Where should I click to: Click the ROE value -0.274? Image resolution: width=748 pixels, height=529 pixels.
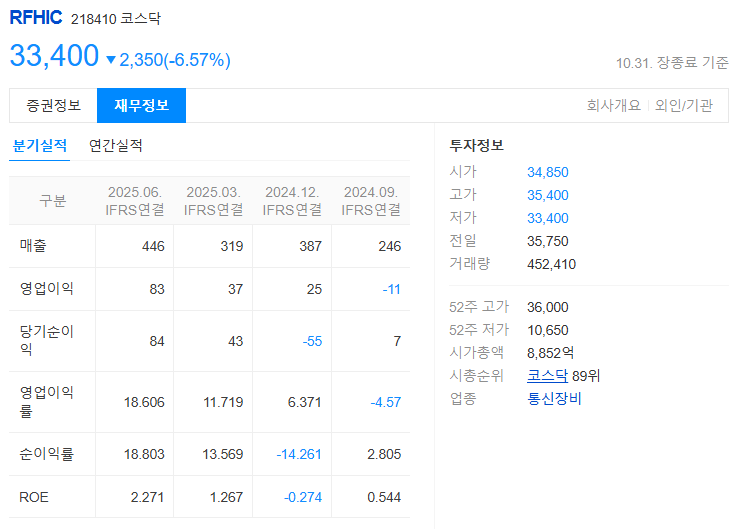[303, 497]
